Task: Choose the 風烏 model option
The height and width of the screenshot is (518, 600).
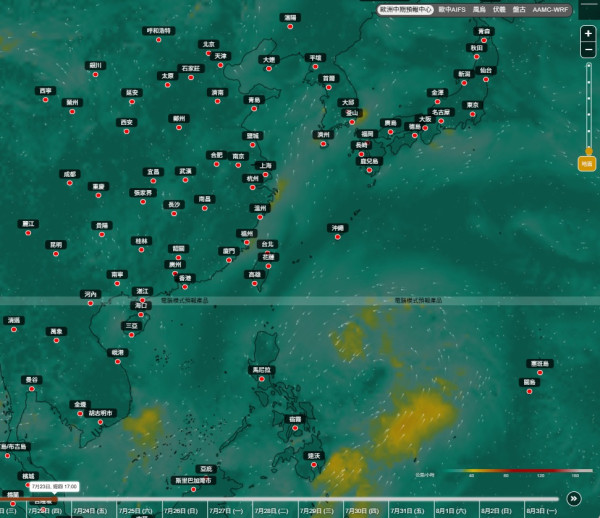Action: pyautogui.click(x=479, y=10)
